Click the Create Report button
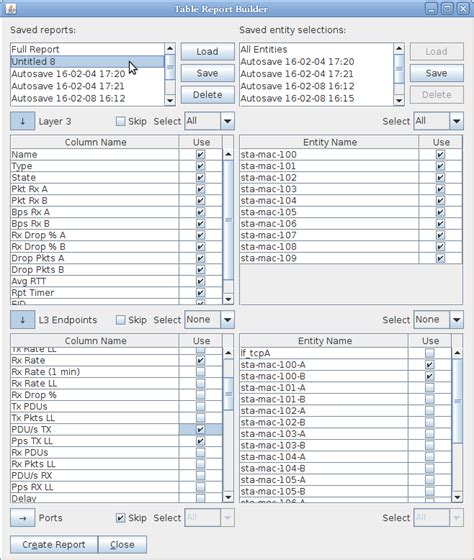Viewport: 474px width, 560px height. 54,545
